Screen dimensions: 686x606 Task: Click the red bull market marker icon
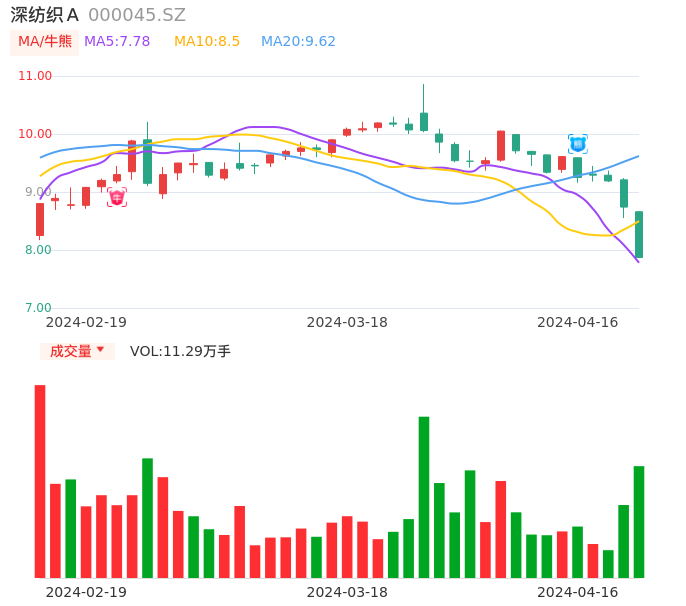[117, 197]
